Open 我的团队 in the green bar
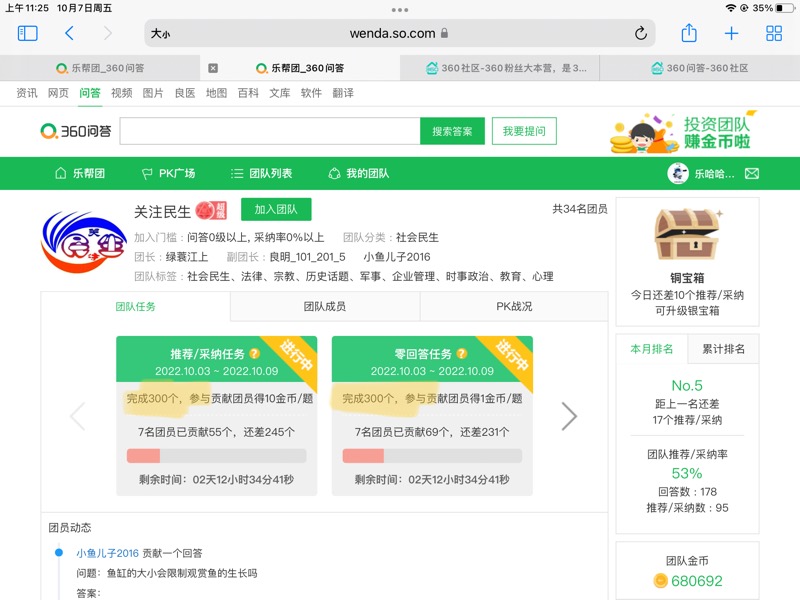This screenshot has height=600, width=800. (359, 173)
